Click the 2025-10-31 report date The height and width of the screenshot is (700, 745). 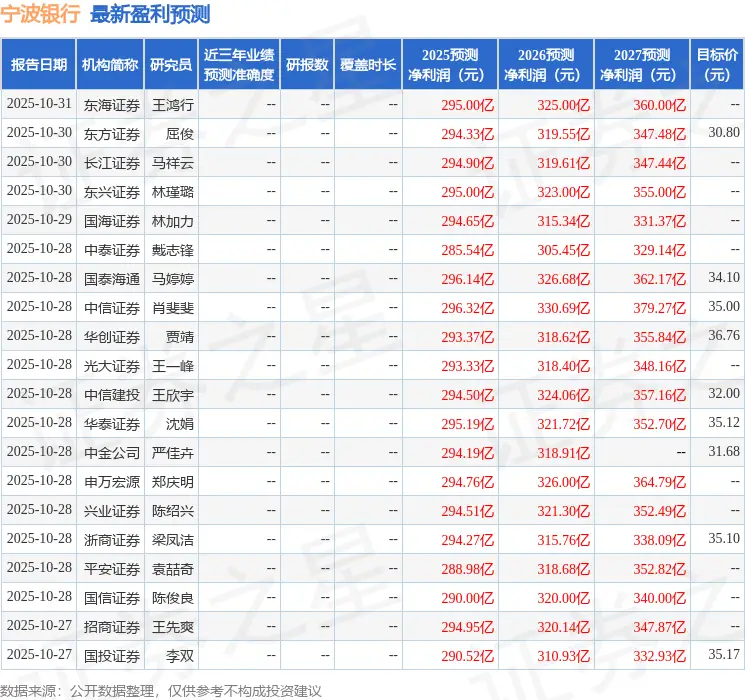click(39, 104)
